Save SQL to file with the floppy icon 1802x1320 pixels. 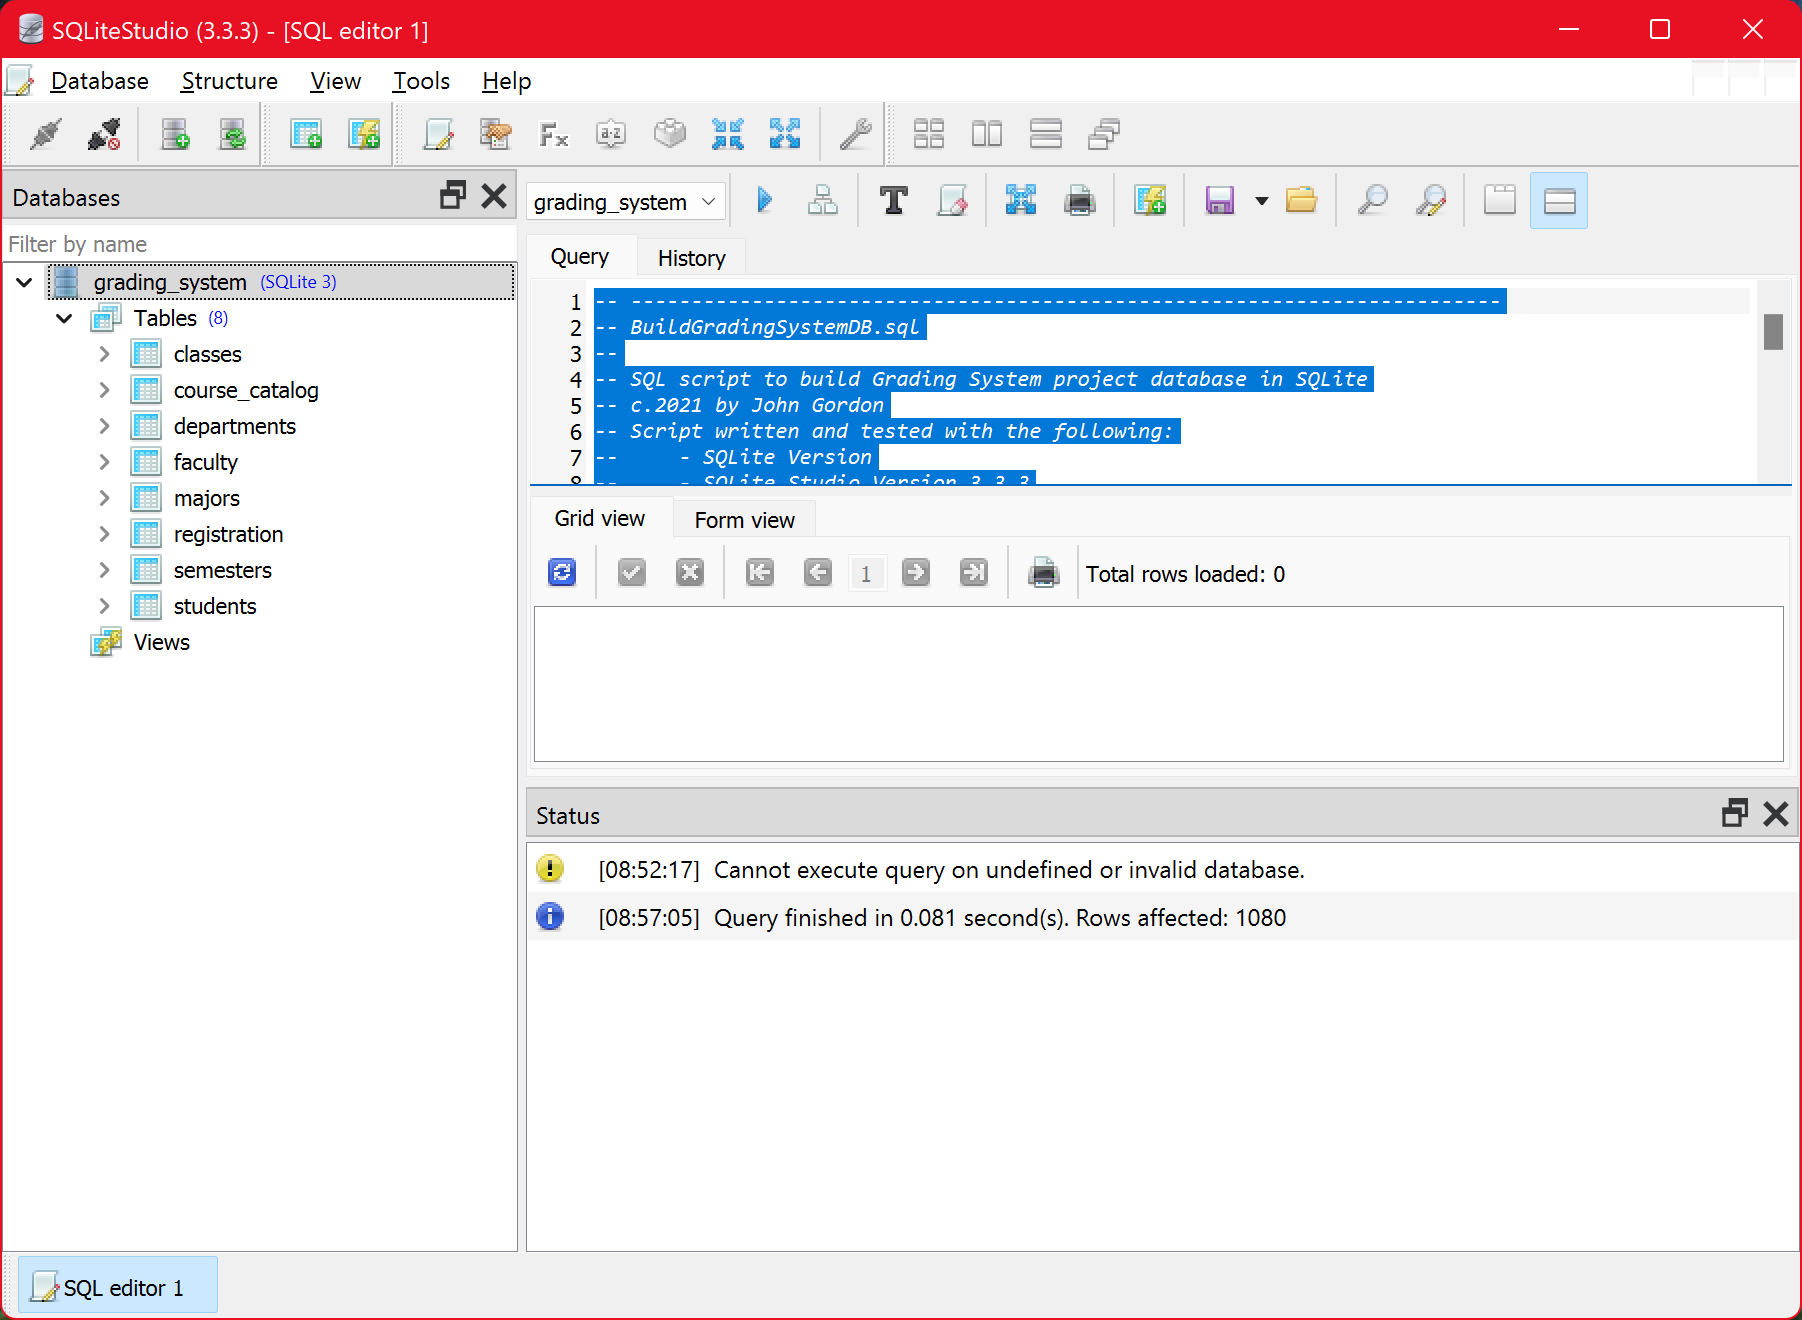(1219, 201)
